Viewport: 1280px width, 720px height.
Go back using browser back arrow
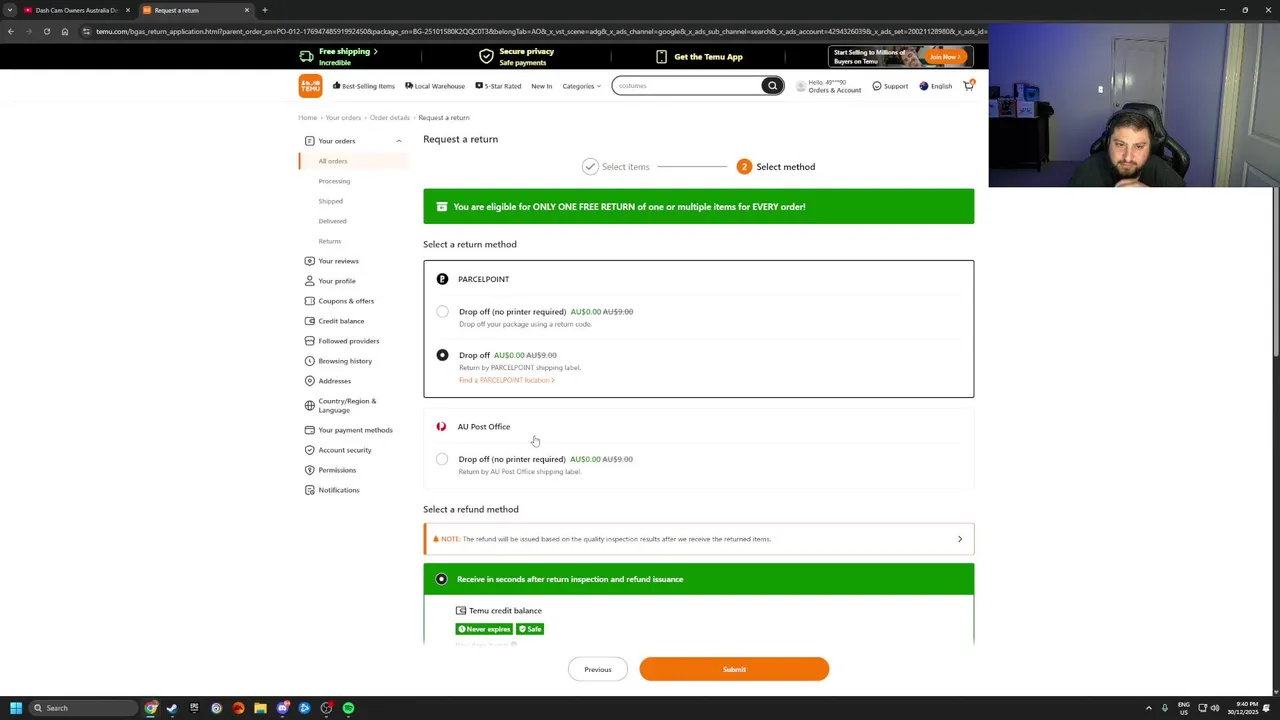(10, 31)
